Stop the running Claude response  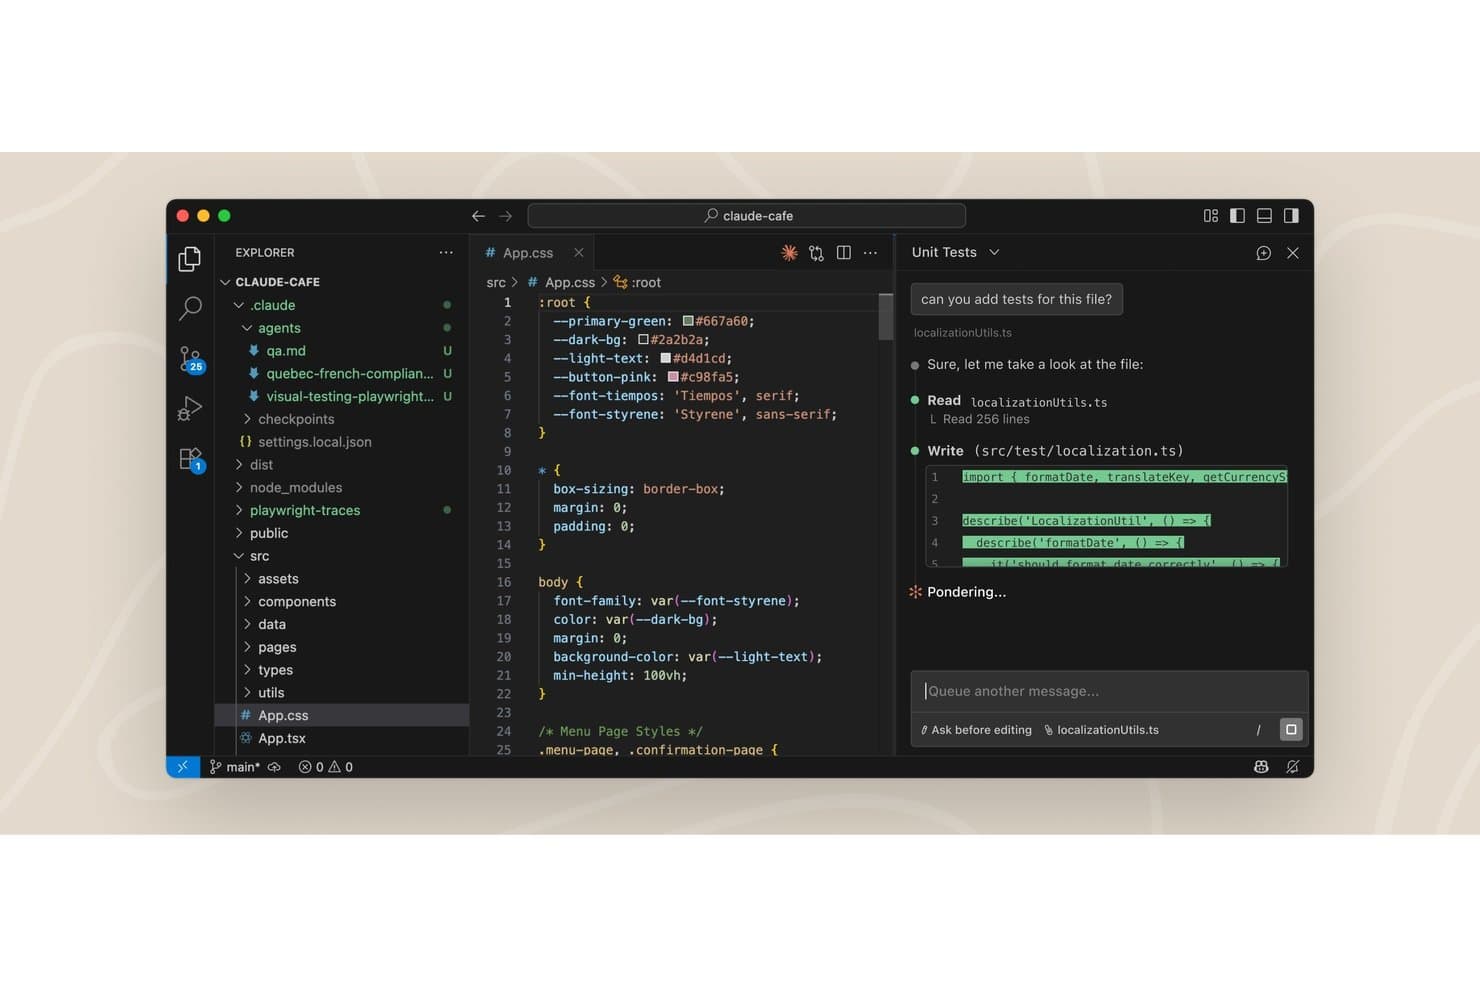[1291, 730]
